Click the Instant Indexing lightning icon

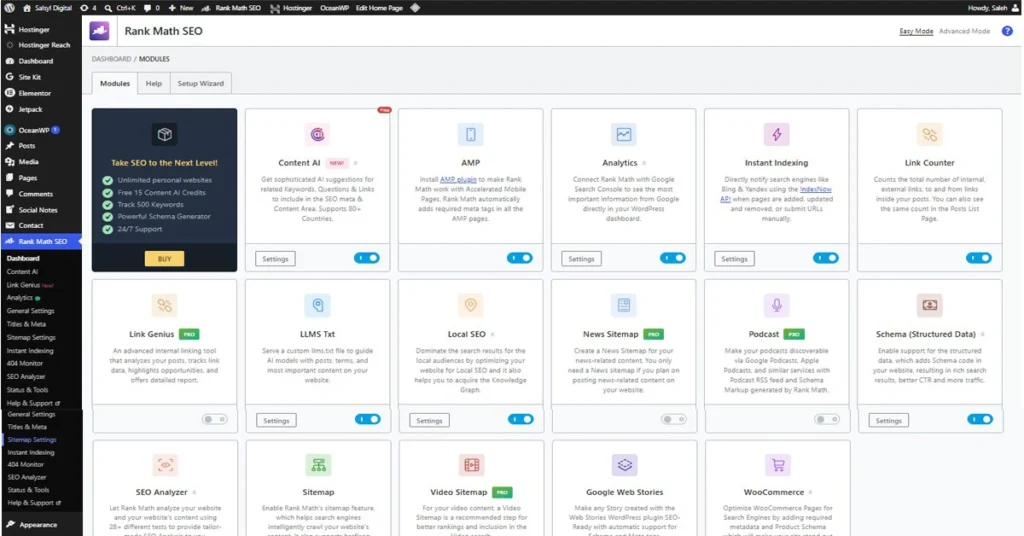point(776,134)
